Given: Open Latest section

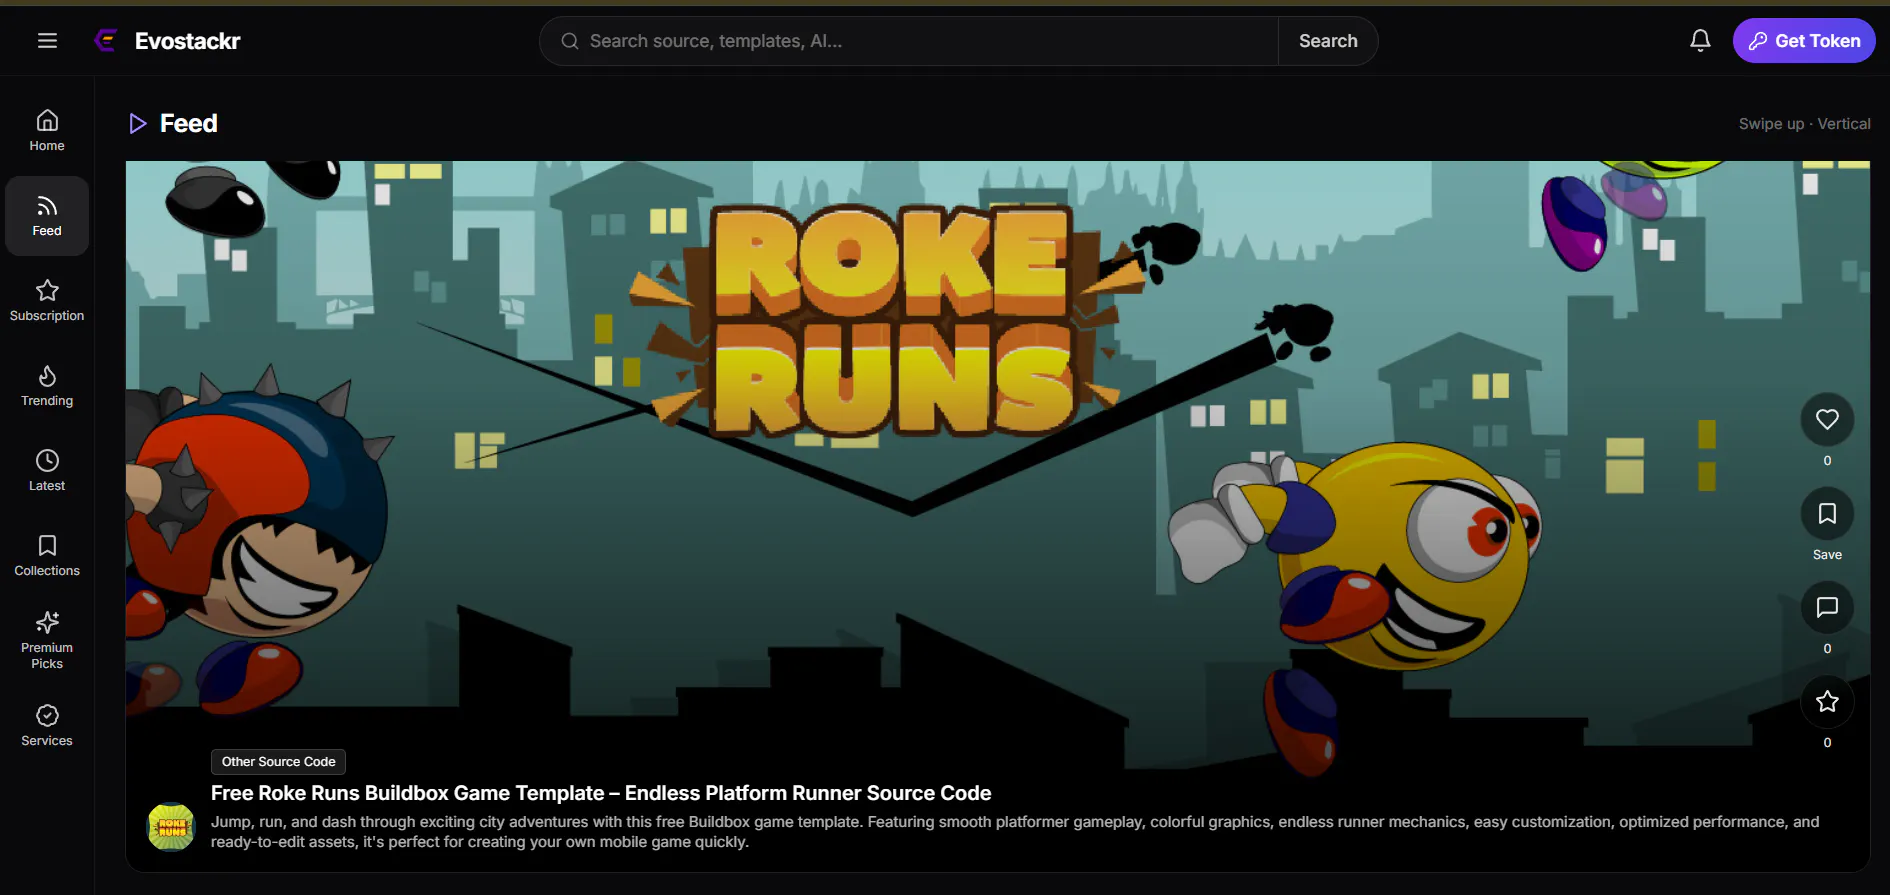Looking at the screenshot, I should 47,471.
